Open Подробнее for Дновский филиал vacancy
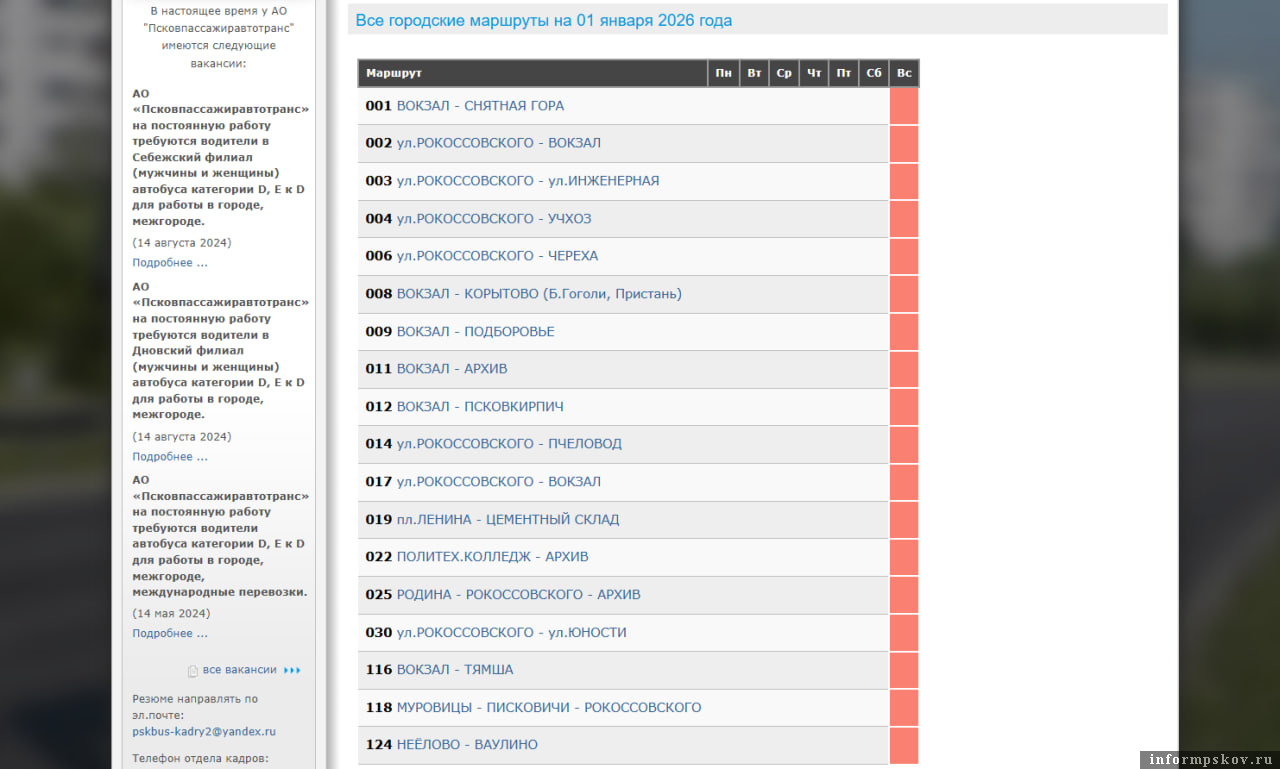Image resolution: width=1280 pixels, height=769 pixels. pyautogui.click(x=170, y=457)
